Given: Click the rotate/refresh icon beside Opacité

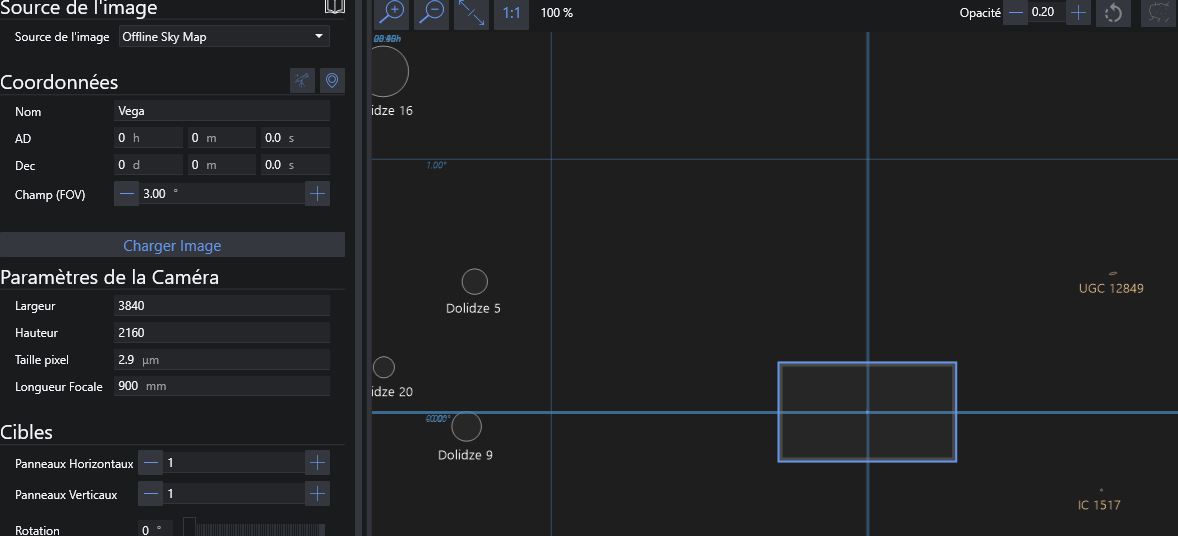Looking at the screenshot, I should click(1113, 13).
